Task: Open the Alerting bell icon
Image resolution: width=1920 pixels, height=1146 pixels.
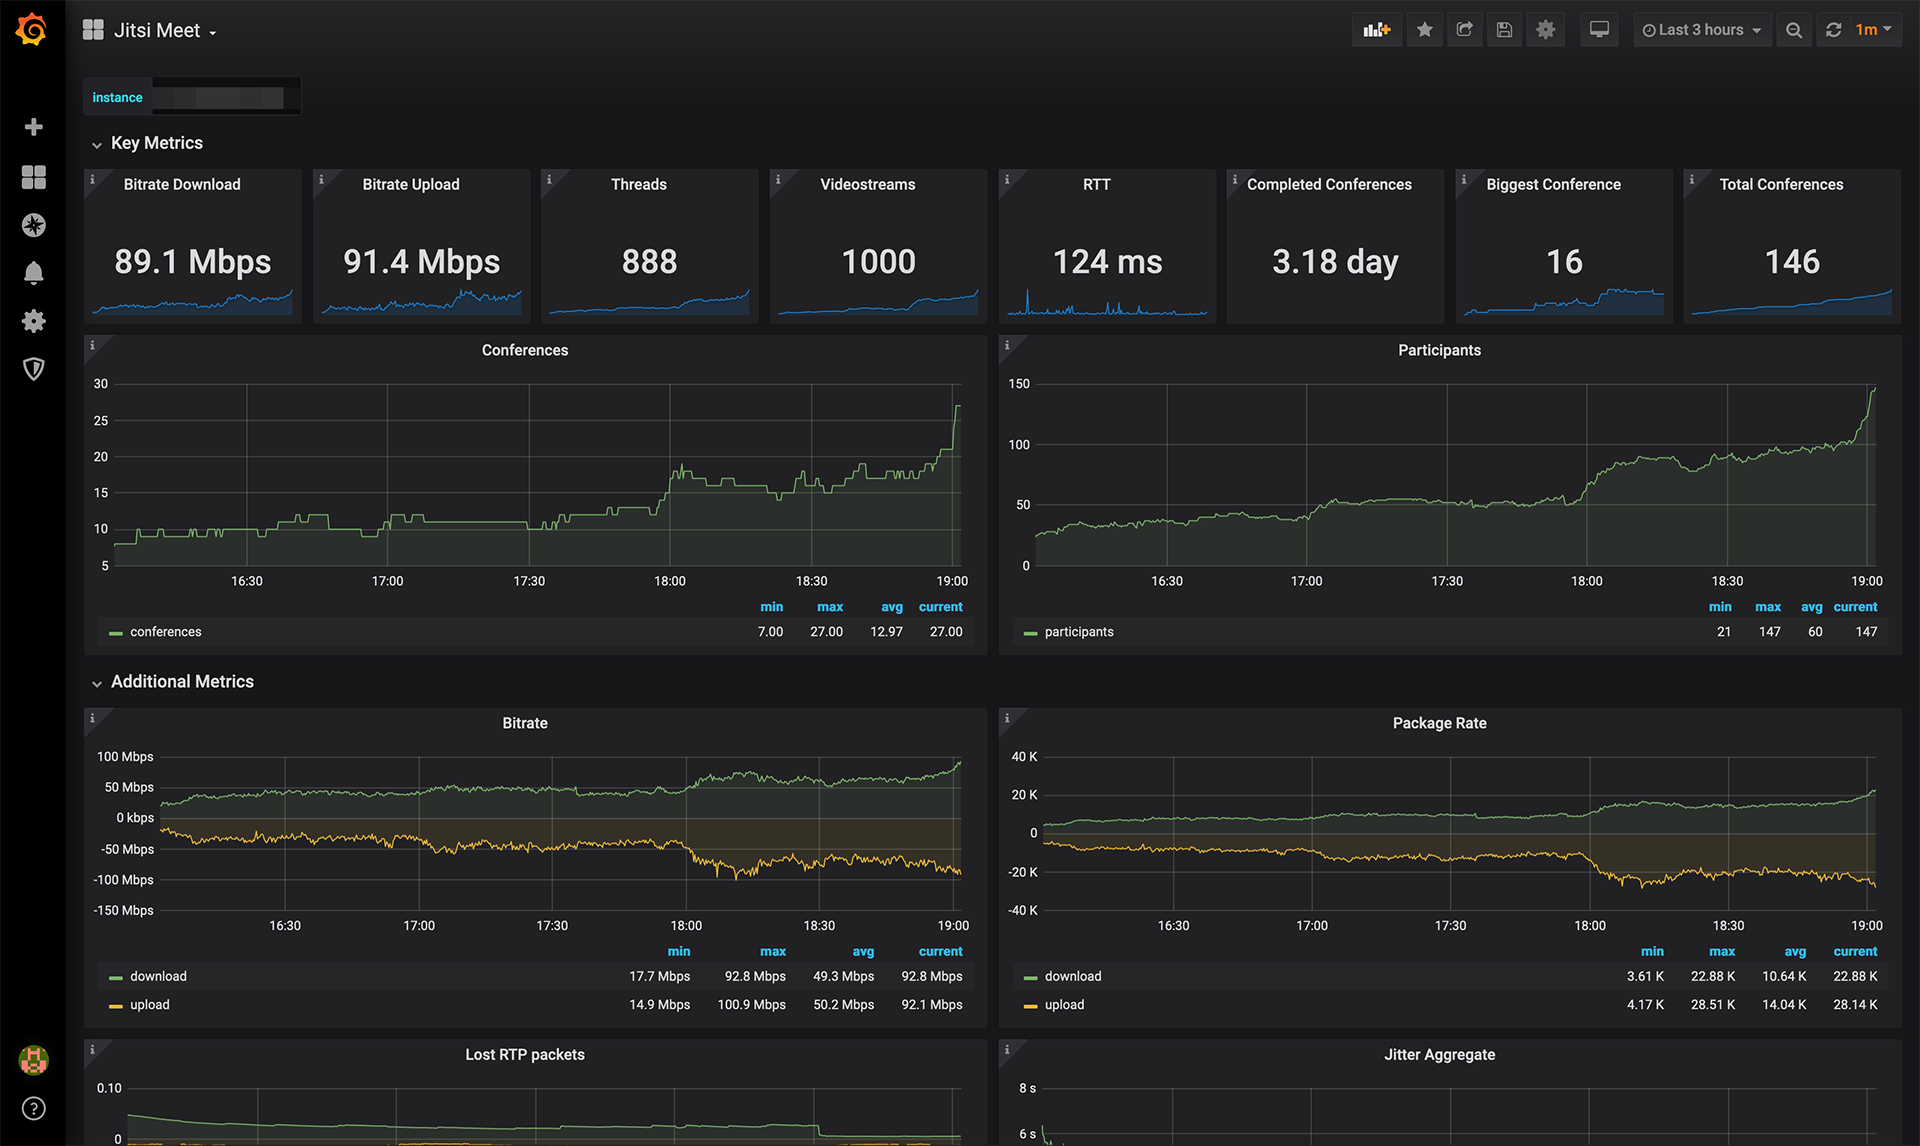Action: click(x=34, y=273)
